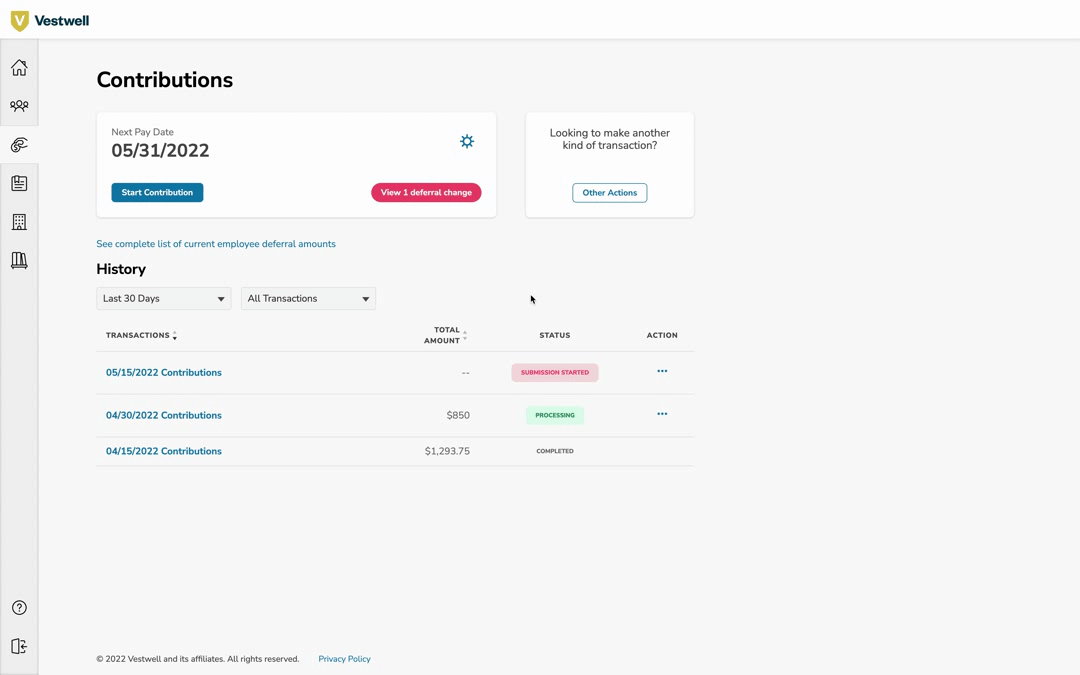Open the Last 30 Days dropdown
This screenshot has width=1080, height=675.
163,298
